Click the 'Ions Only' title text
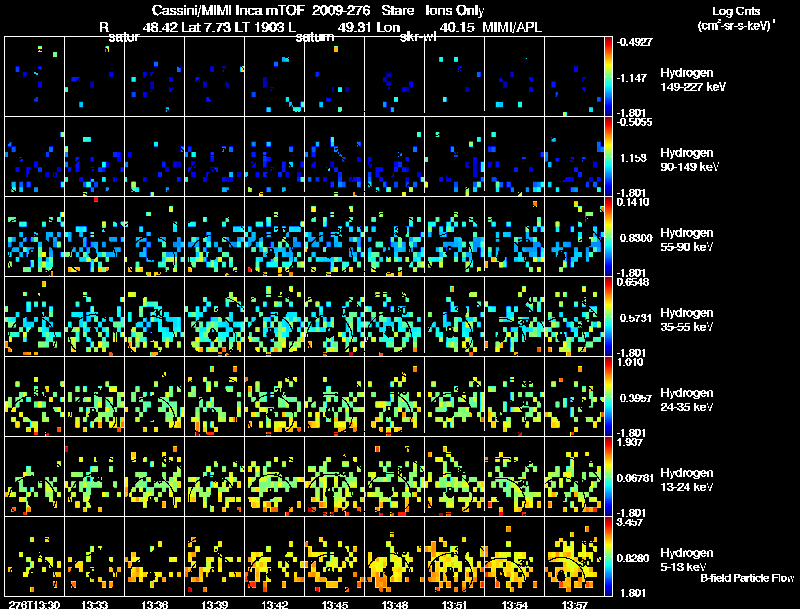The image size is (800, 609). [x=455, y=10]
